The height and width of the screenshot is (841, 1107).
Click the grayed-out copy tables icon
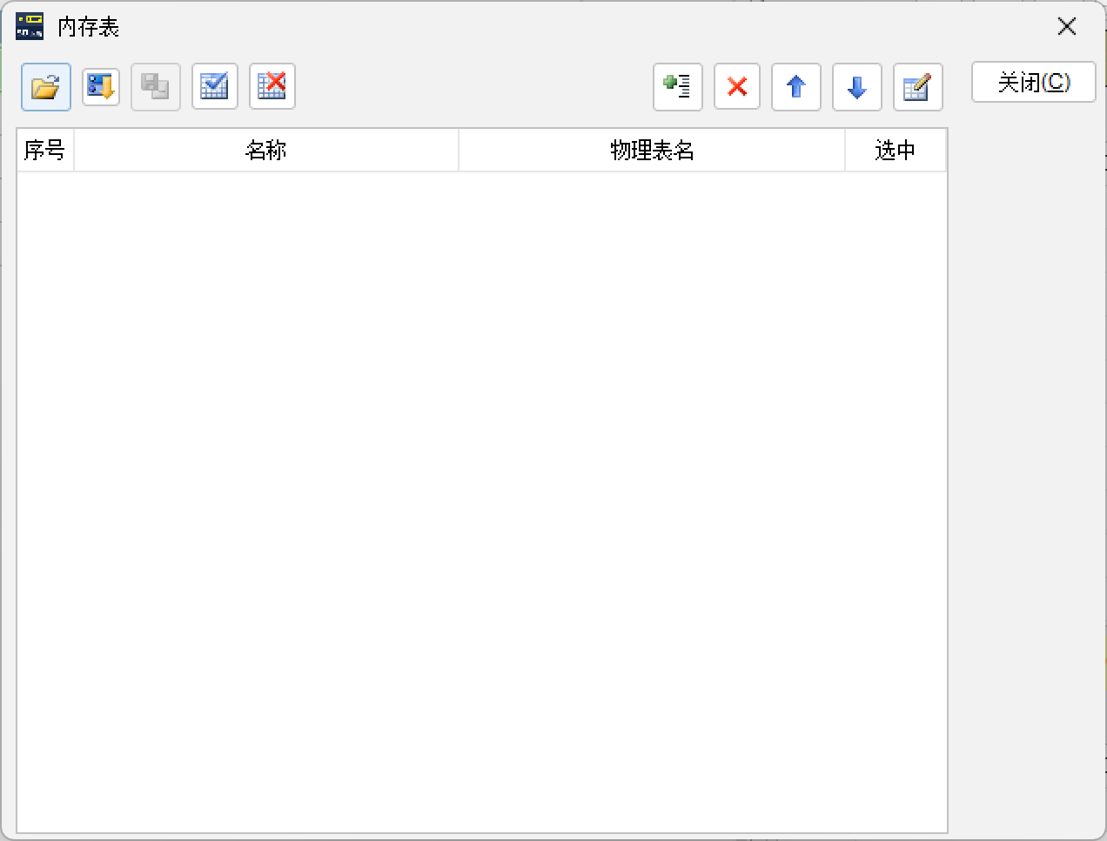(155, 87)
